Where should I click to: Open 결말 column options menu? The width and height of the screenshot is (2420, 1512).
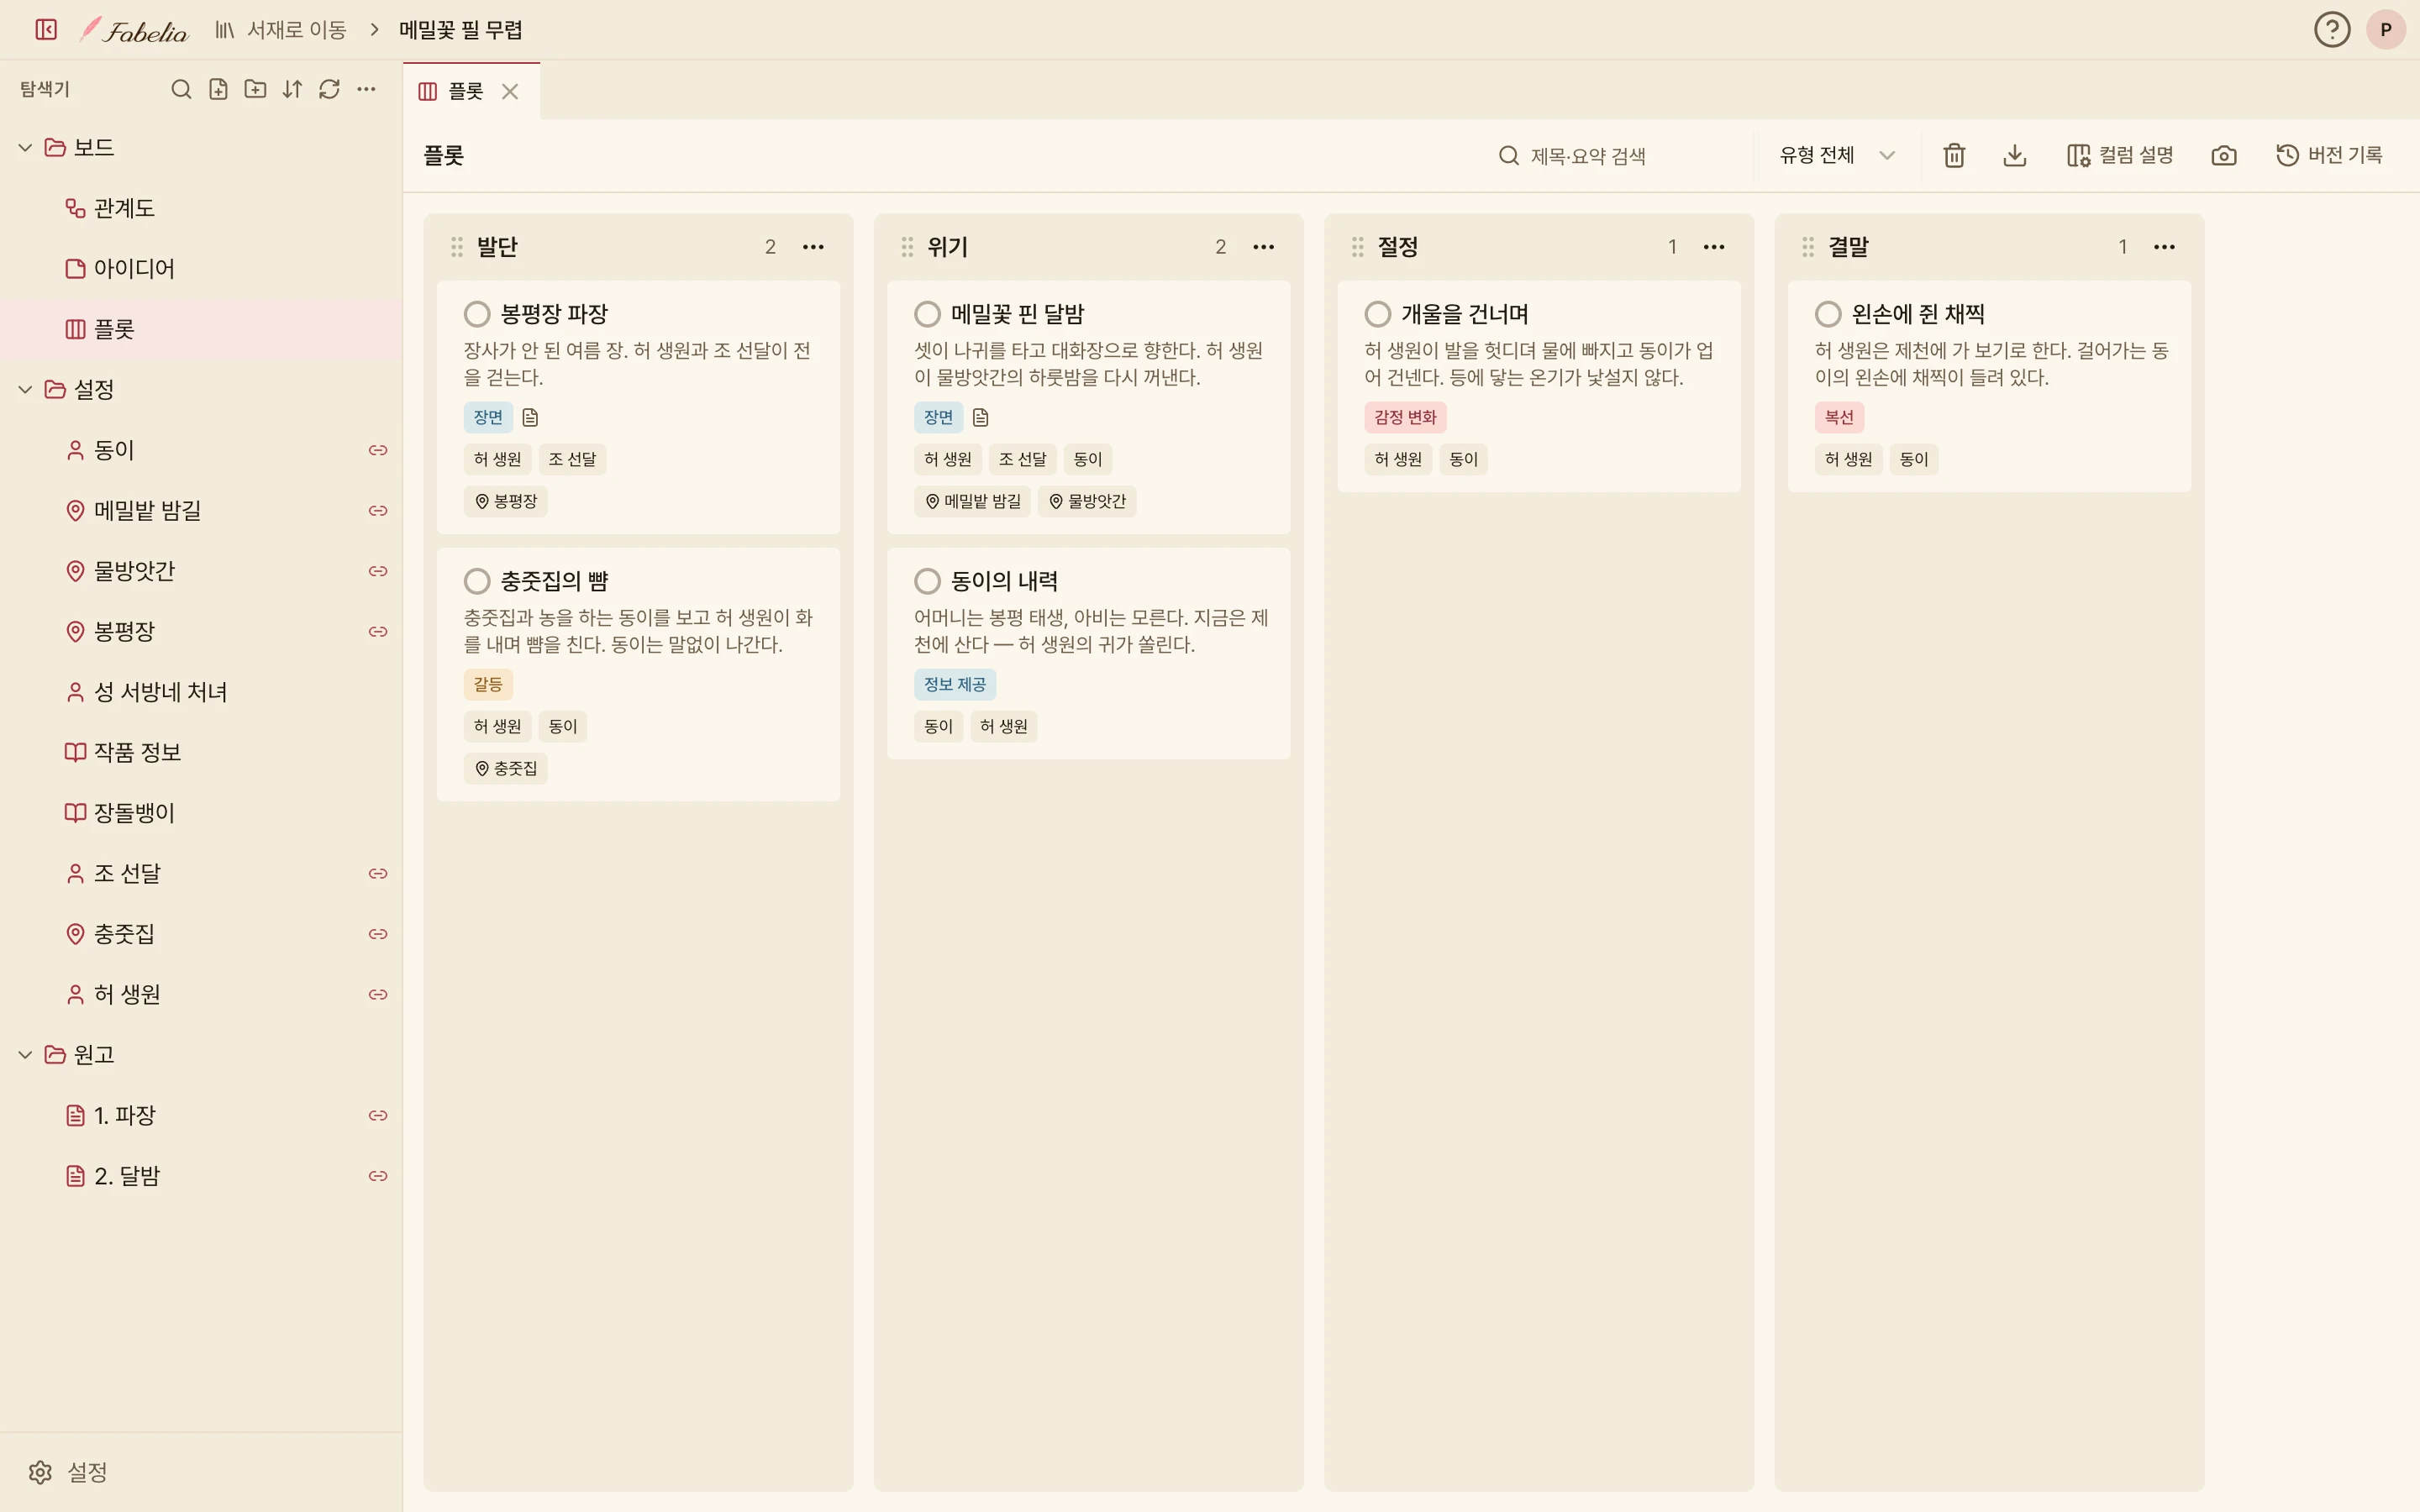click(2164, 247)
